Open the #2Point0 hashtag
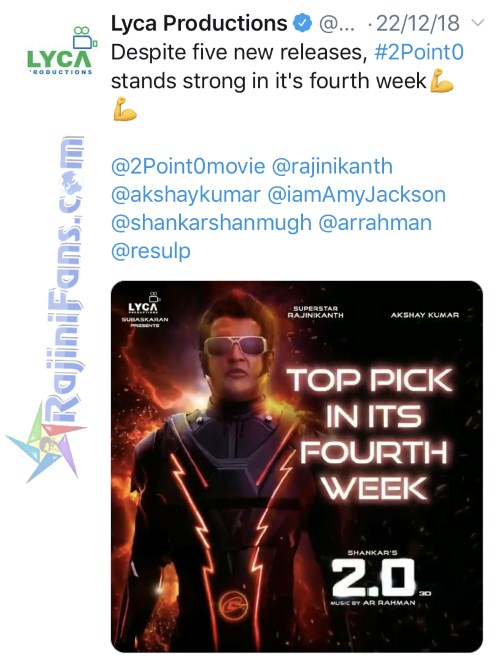Image resolution: width=500 pixels, height=660 pixels. click(x=419, y=53)
